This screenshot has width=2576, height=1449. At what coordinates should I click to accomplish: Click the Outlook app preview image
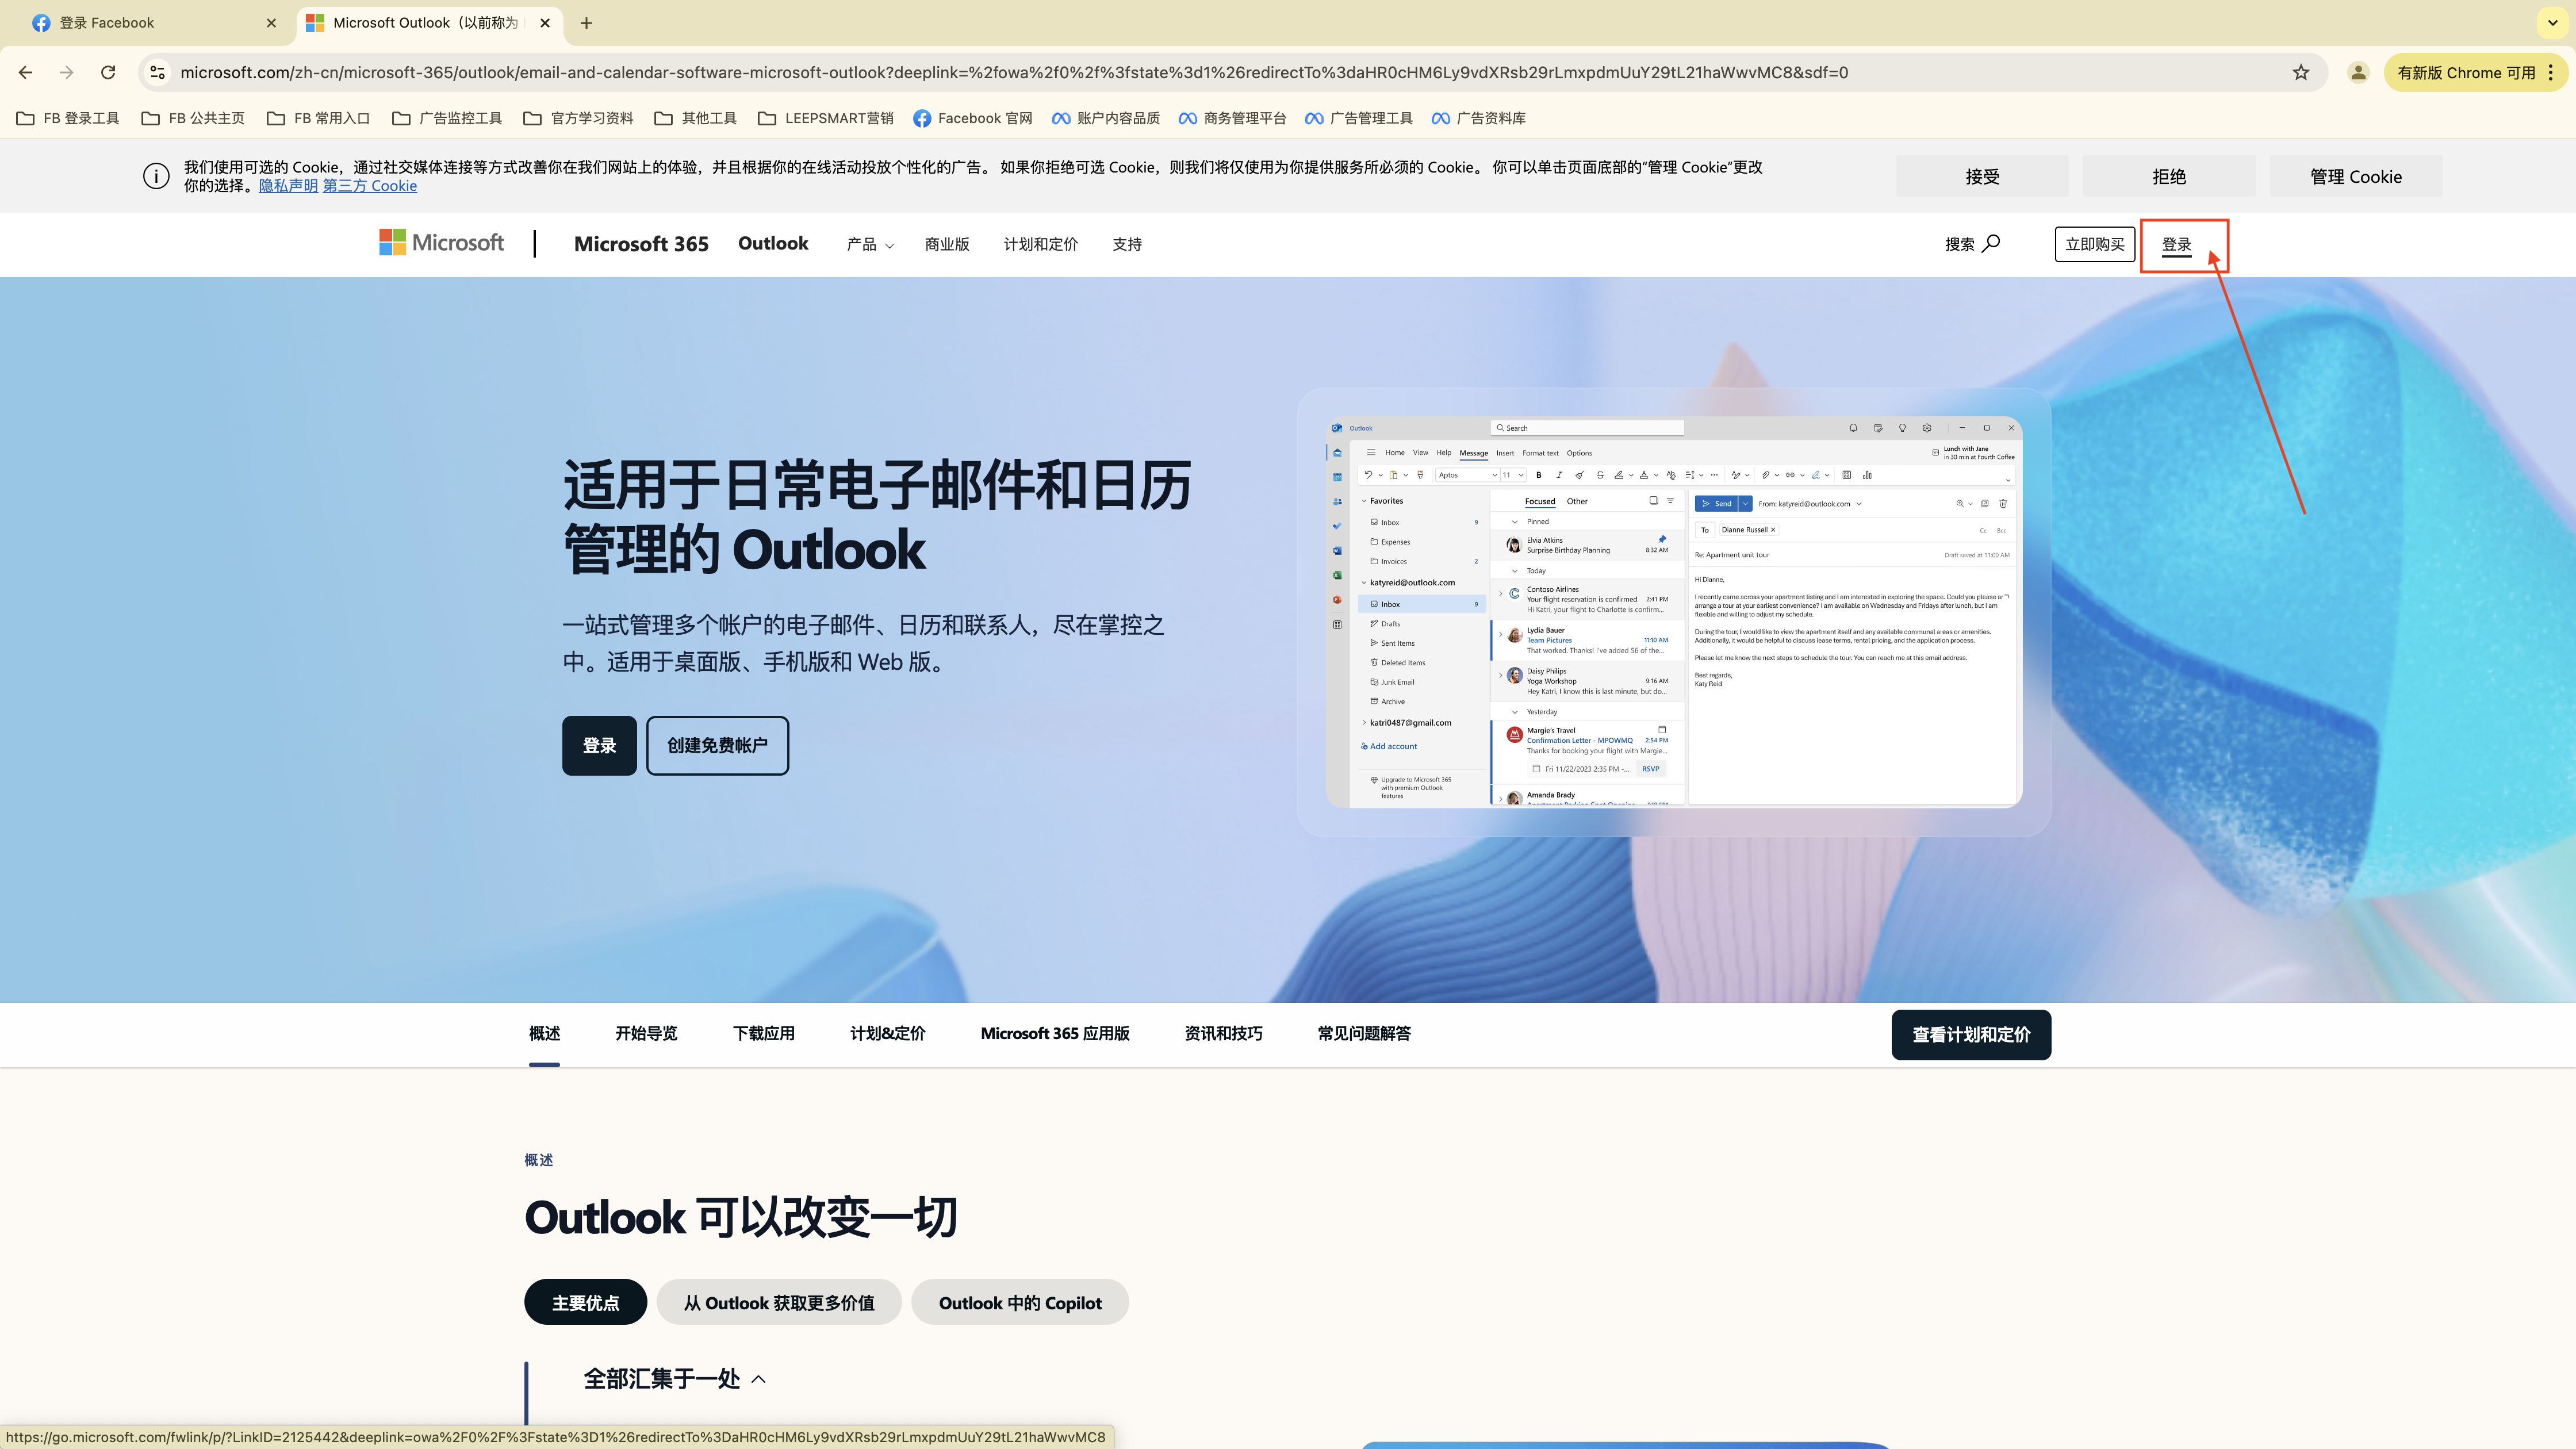pyautogui.click(x=1674, y=611)
